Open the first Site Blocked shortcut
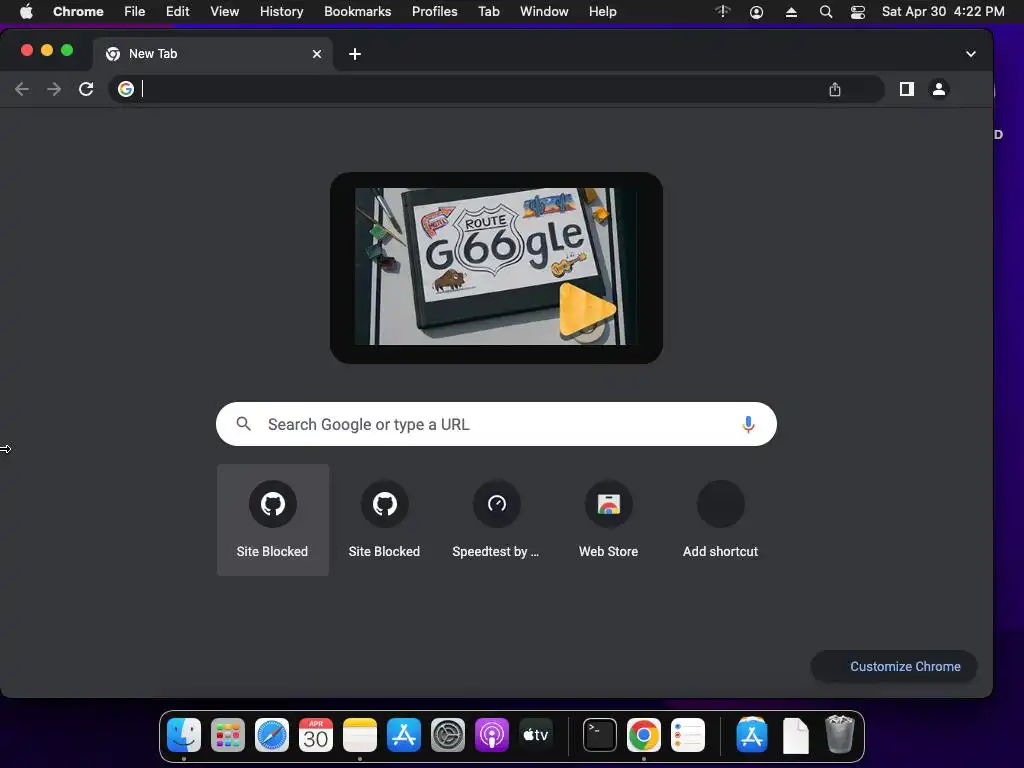This screenshot has width=1024, height=768. coord(272,520)
